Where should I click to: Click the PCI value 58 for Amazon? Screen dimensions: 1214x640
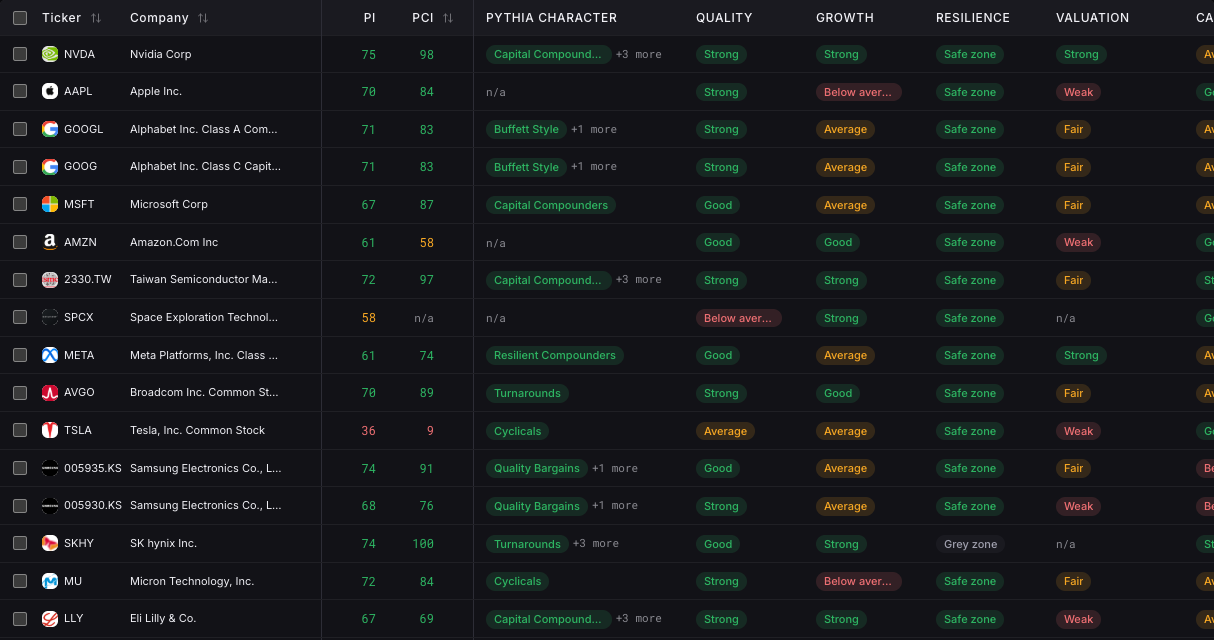[x=427, y=242]
